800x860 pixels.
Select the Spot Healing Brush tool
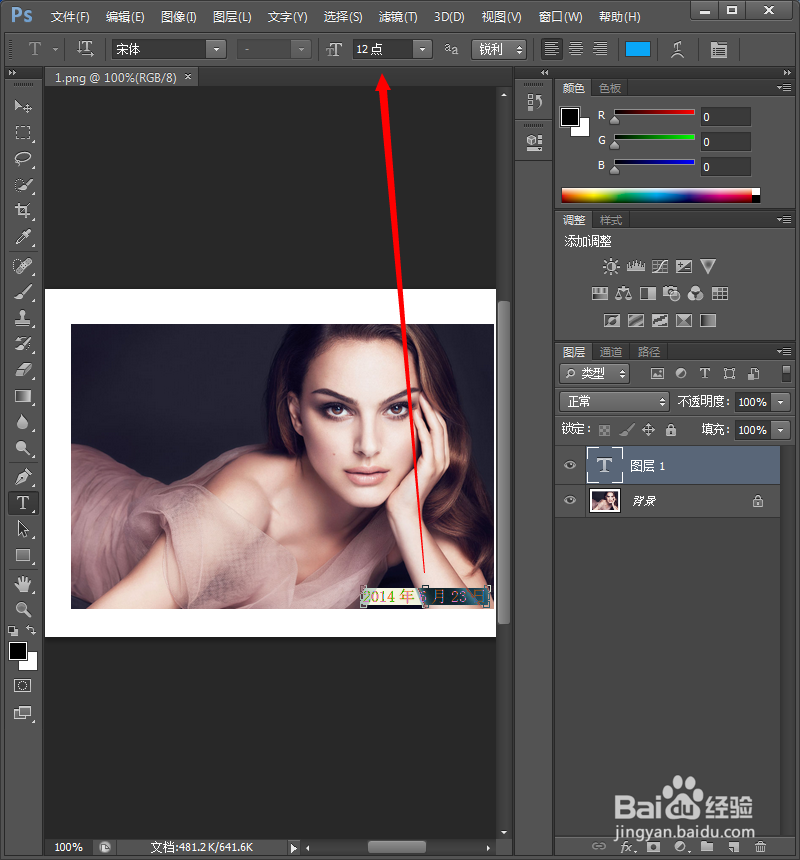22,266
